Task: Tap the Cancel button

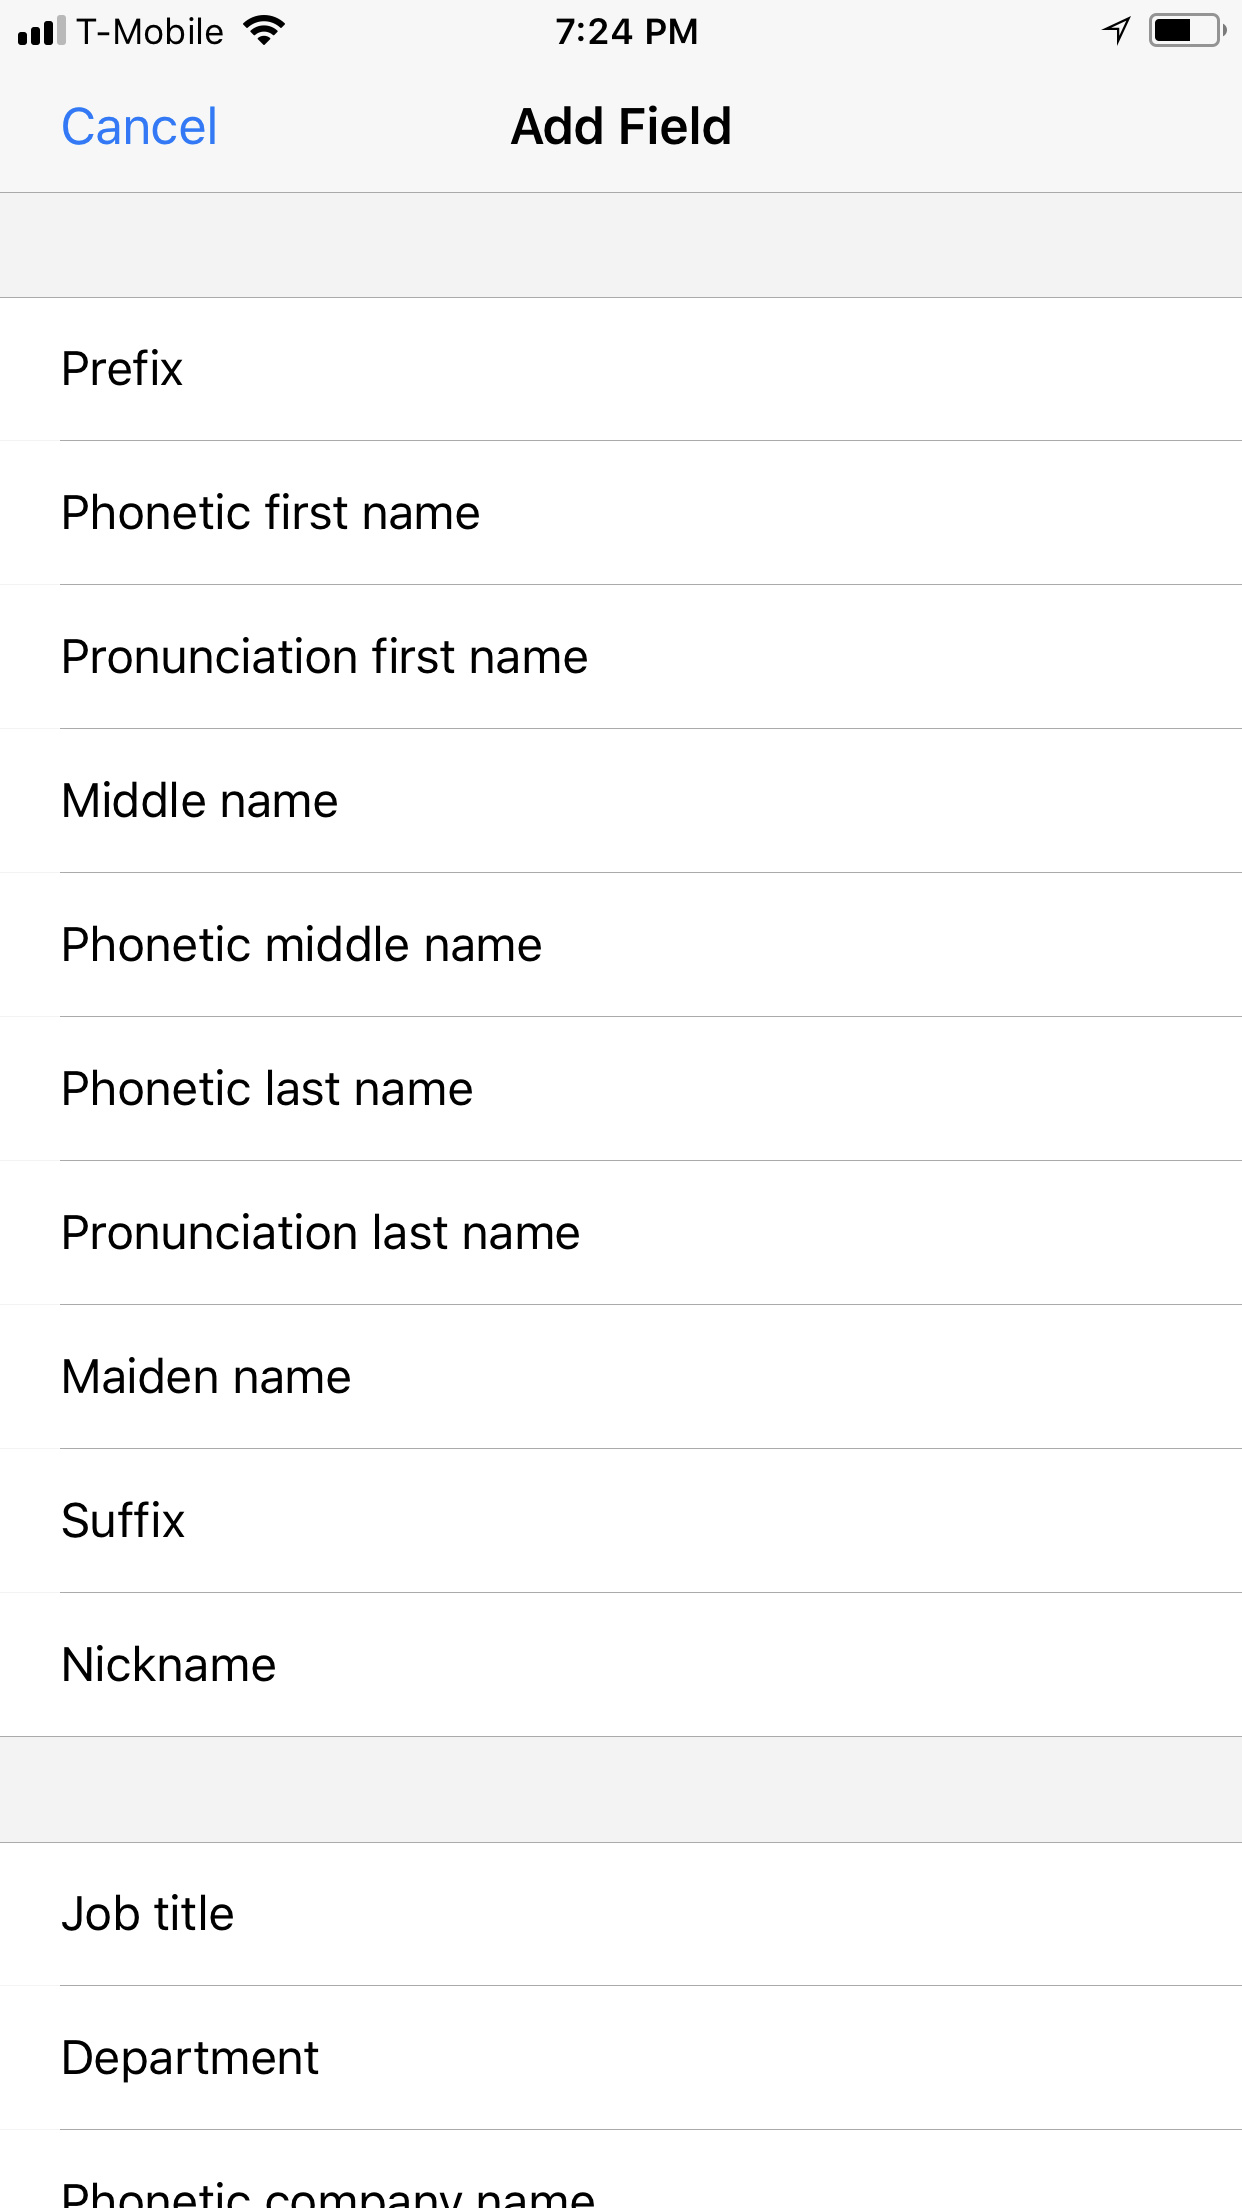Action: [139, 127]
